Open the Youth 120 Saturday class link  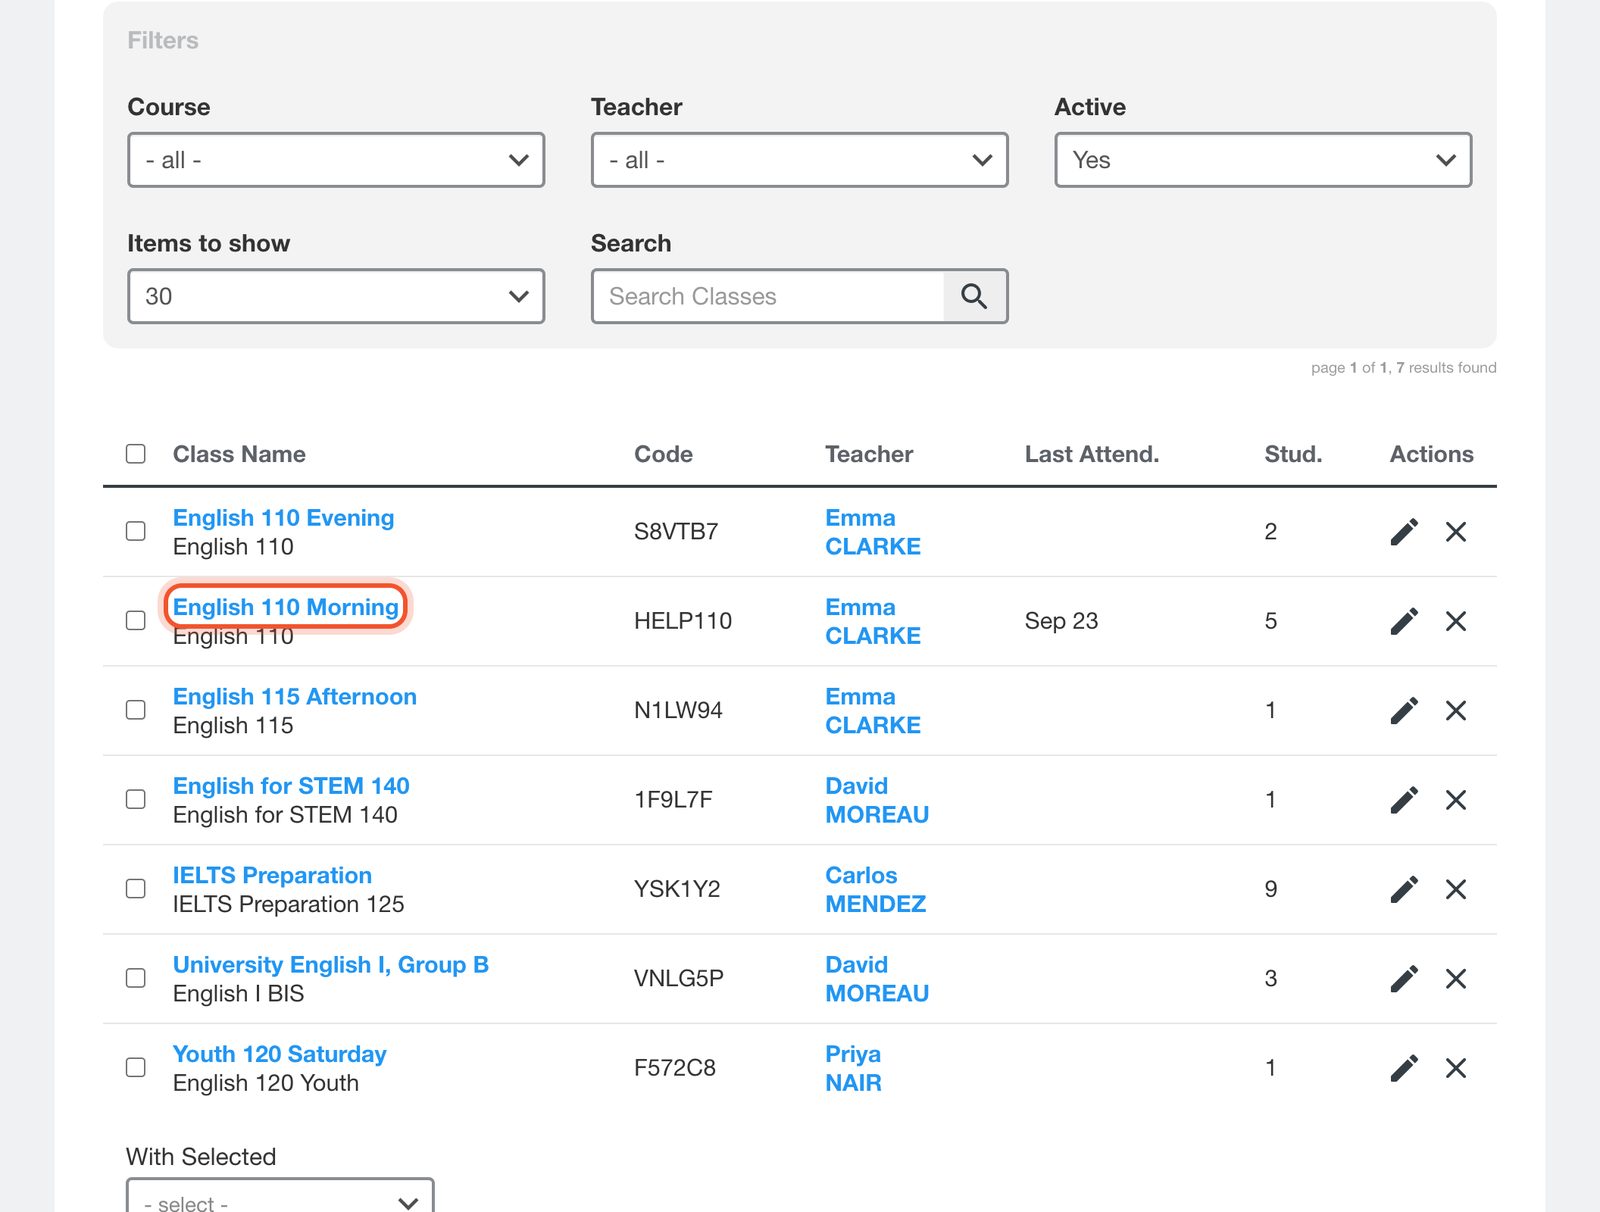279,1054
